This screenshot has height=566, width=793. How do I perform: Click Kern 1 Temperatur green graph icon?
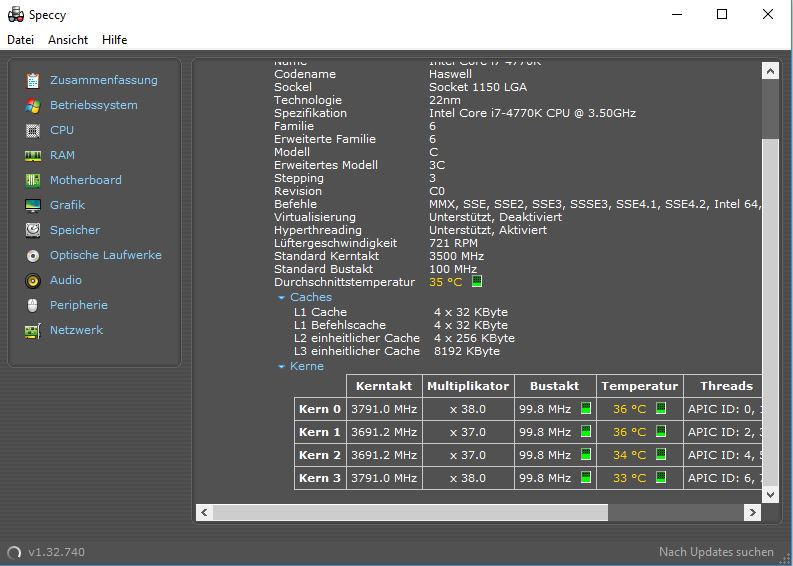pos(660,431)
